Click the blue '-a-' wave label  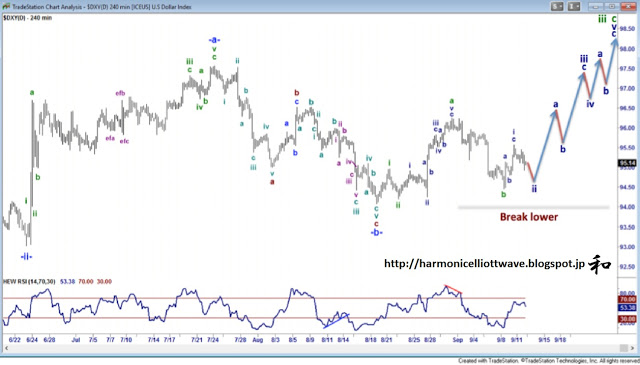tap(214, 40)
